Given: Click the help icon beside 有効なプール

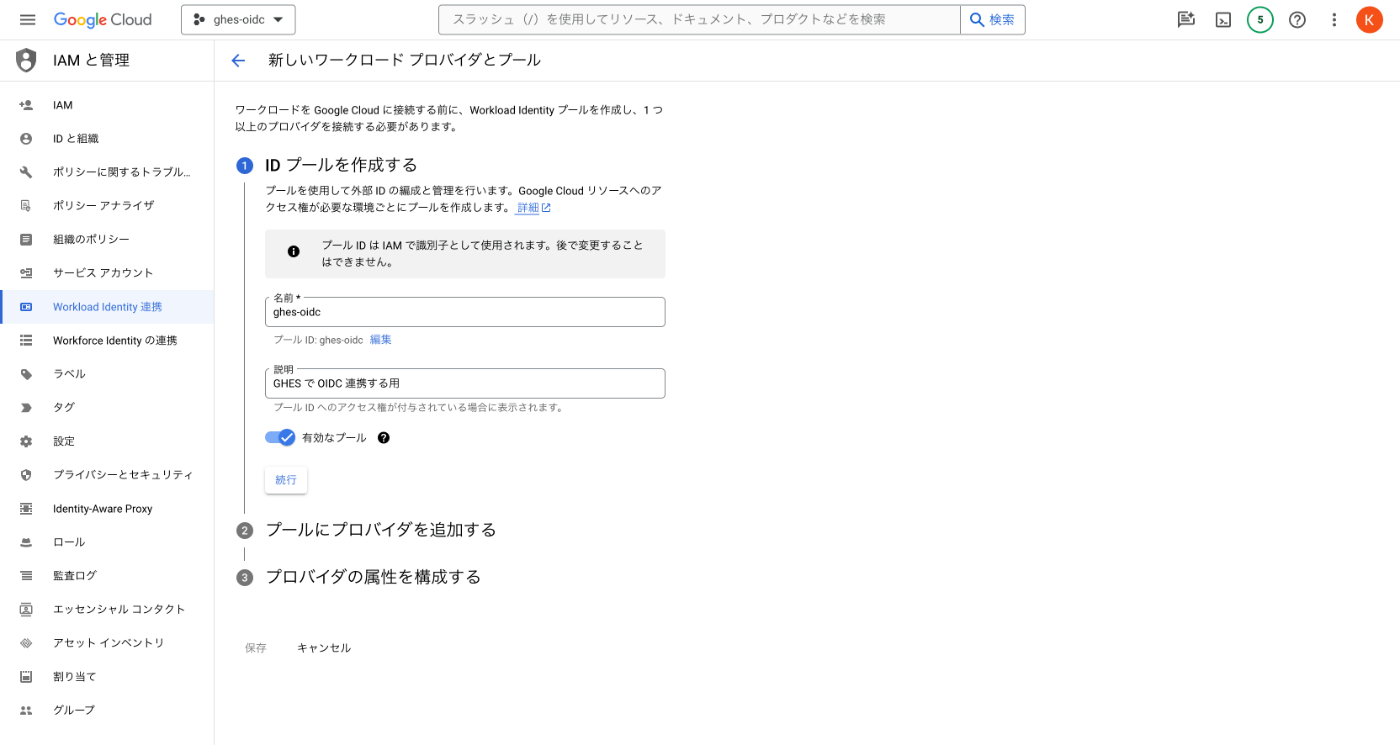Looking at the screenshot, I should pyautogui.click(x=383, y=438).
